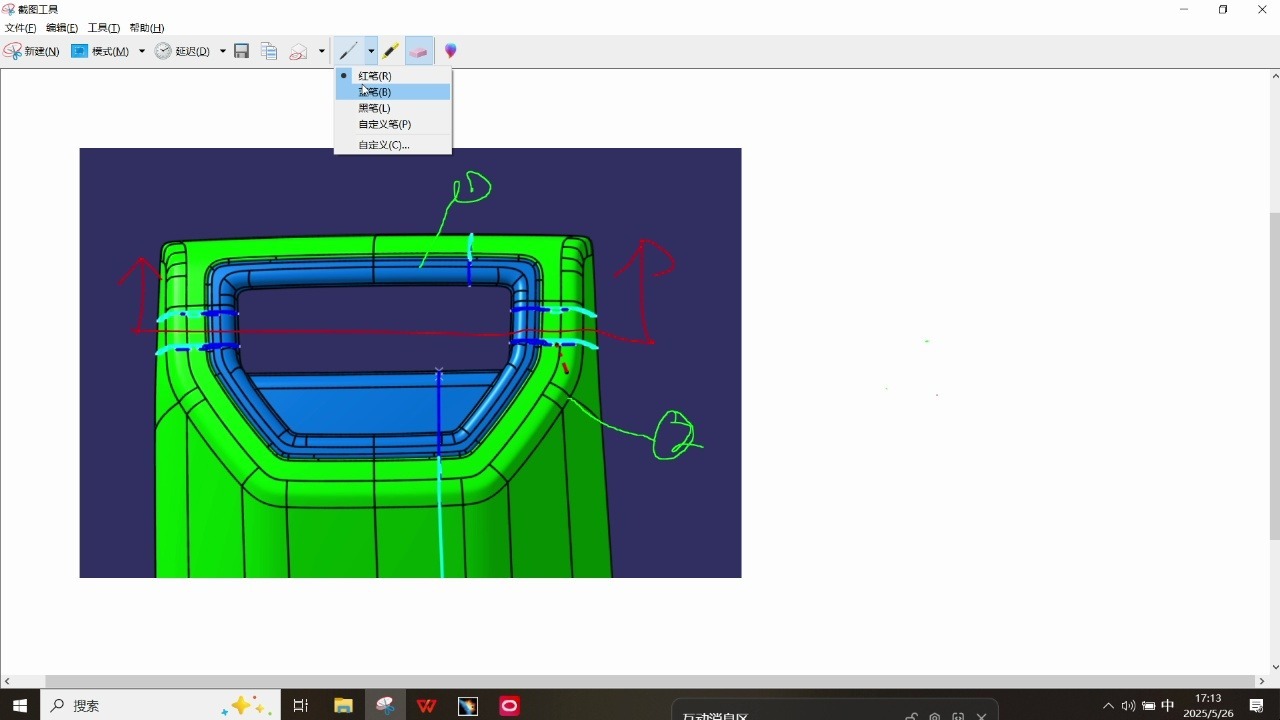Open the Windows Start menu
This screenshot has width=1280, height=720.
pos(20,705)
